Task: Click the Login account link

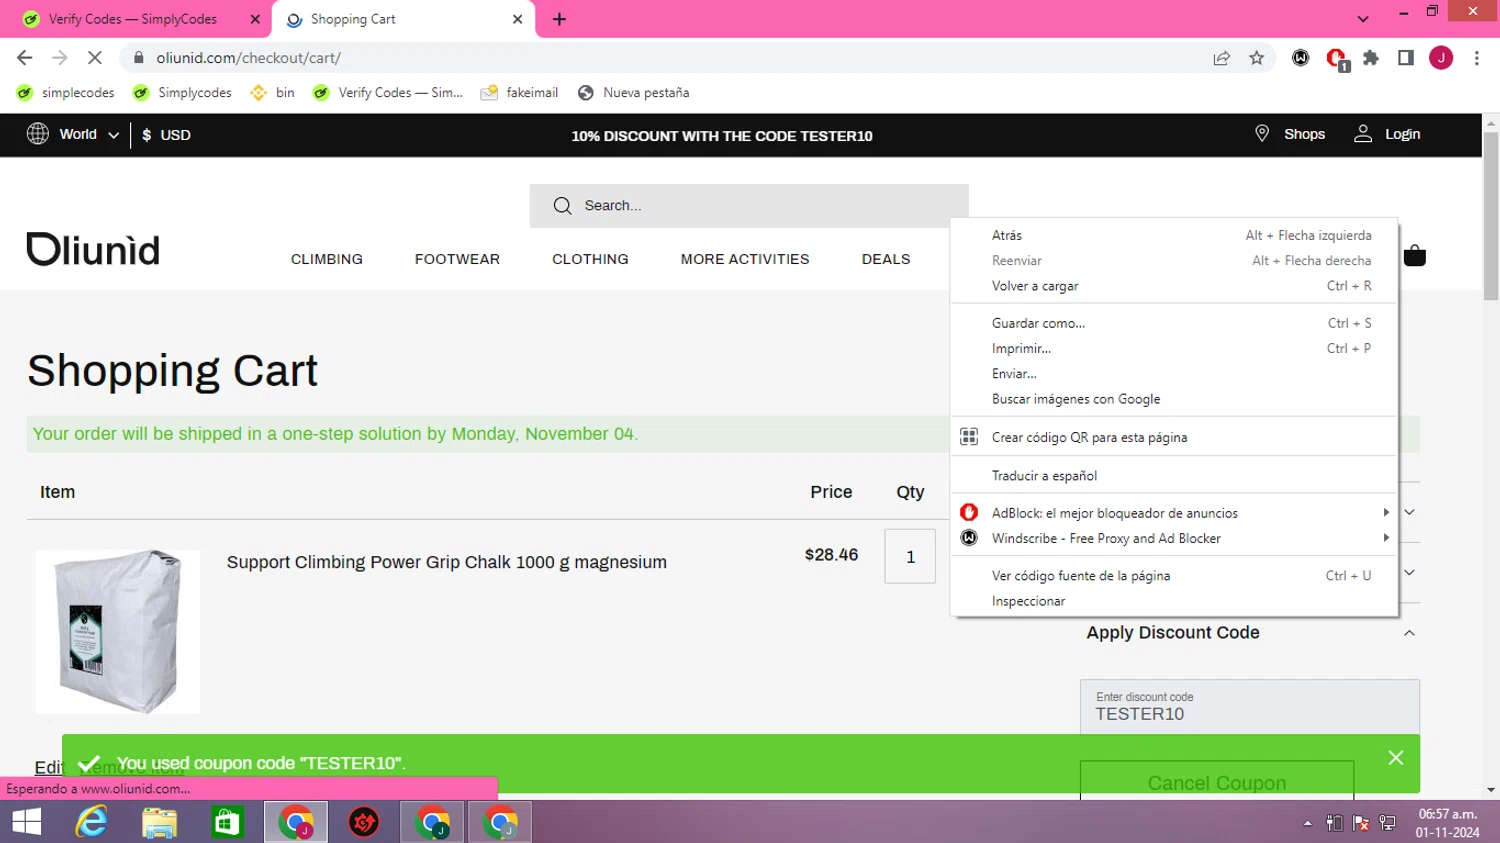Action: coord(1387,134)
